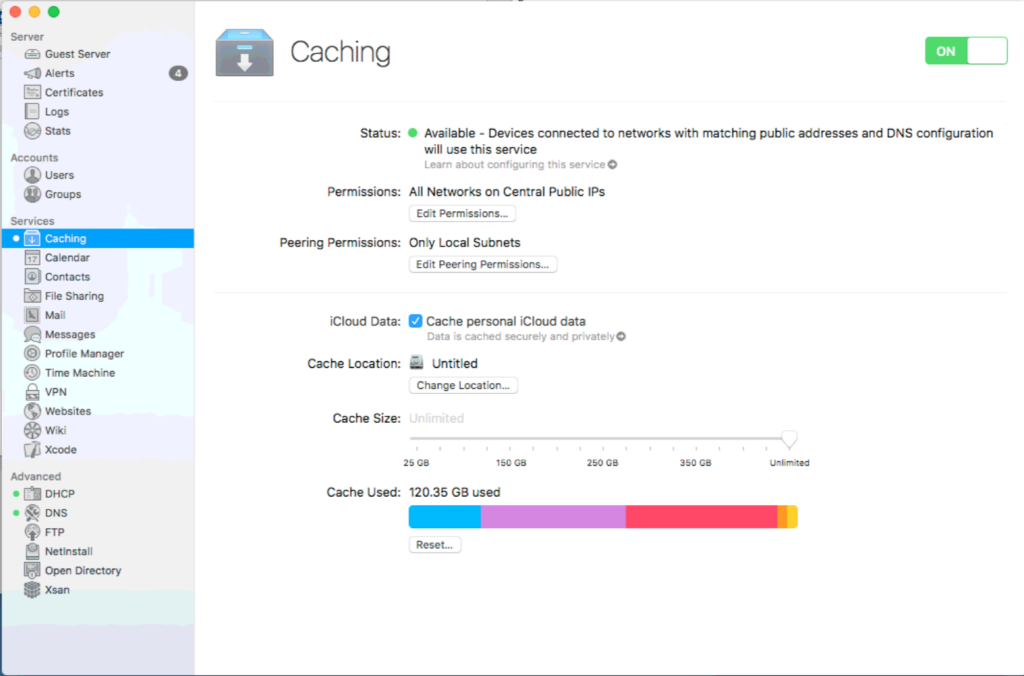This screenshot has width=1024, height=676.
Task: Click the Alerts badge showing 4
Action: 178,73
